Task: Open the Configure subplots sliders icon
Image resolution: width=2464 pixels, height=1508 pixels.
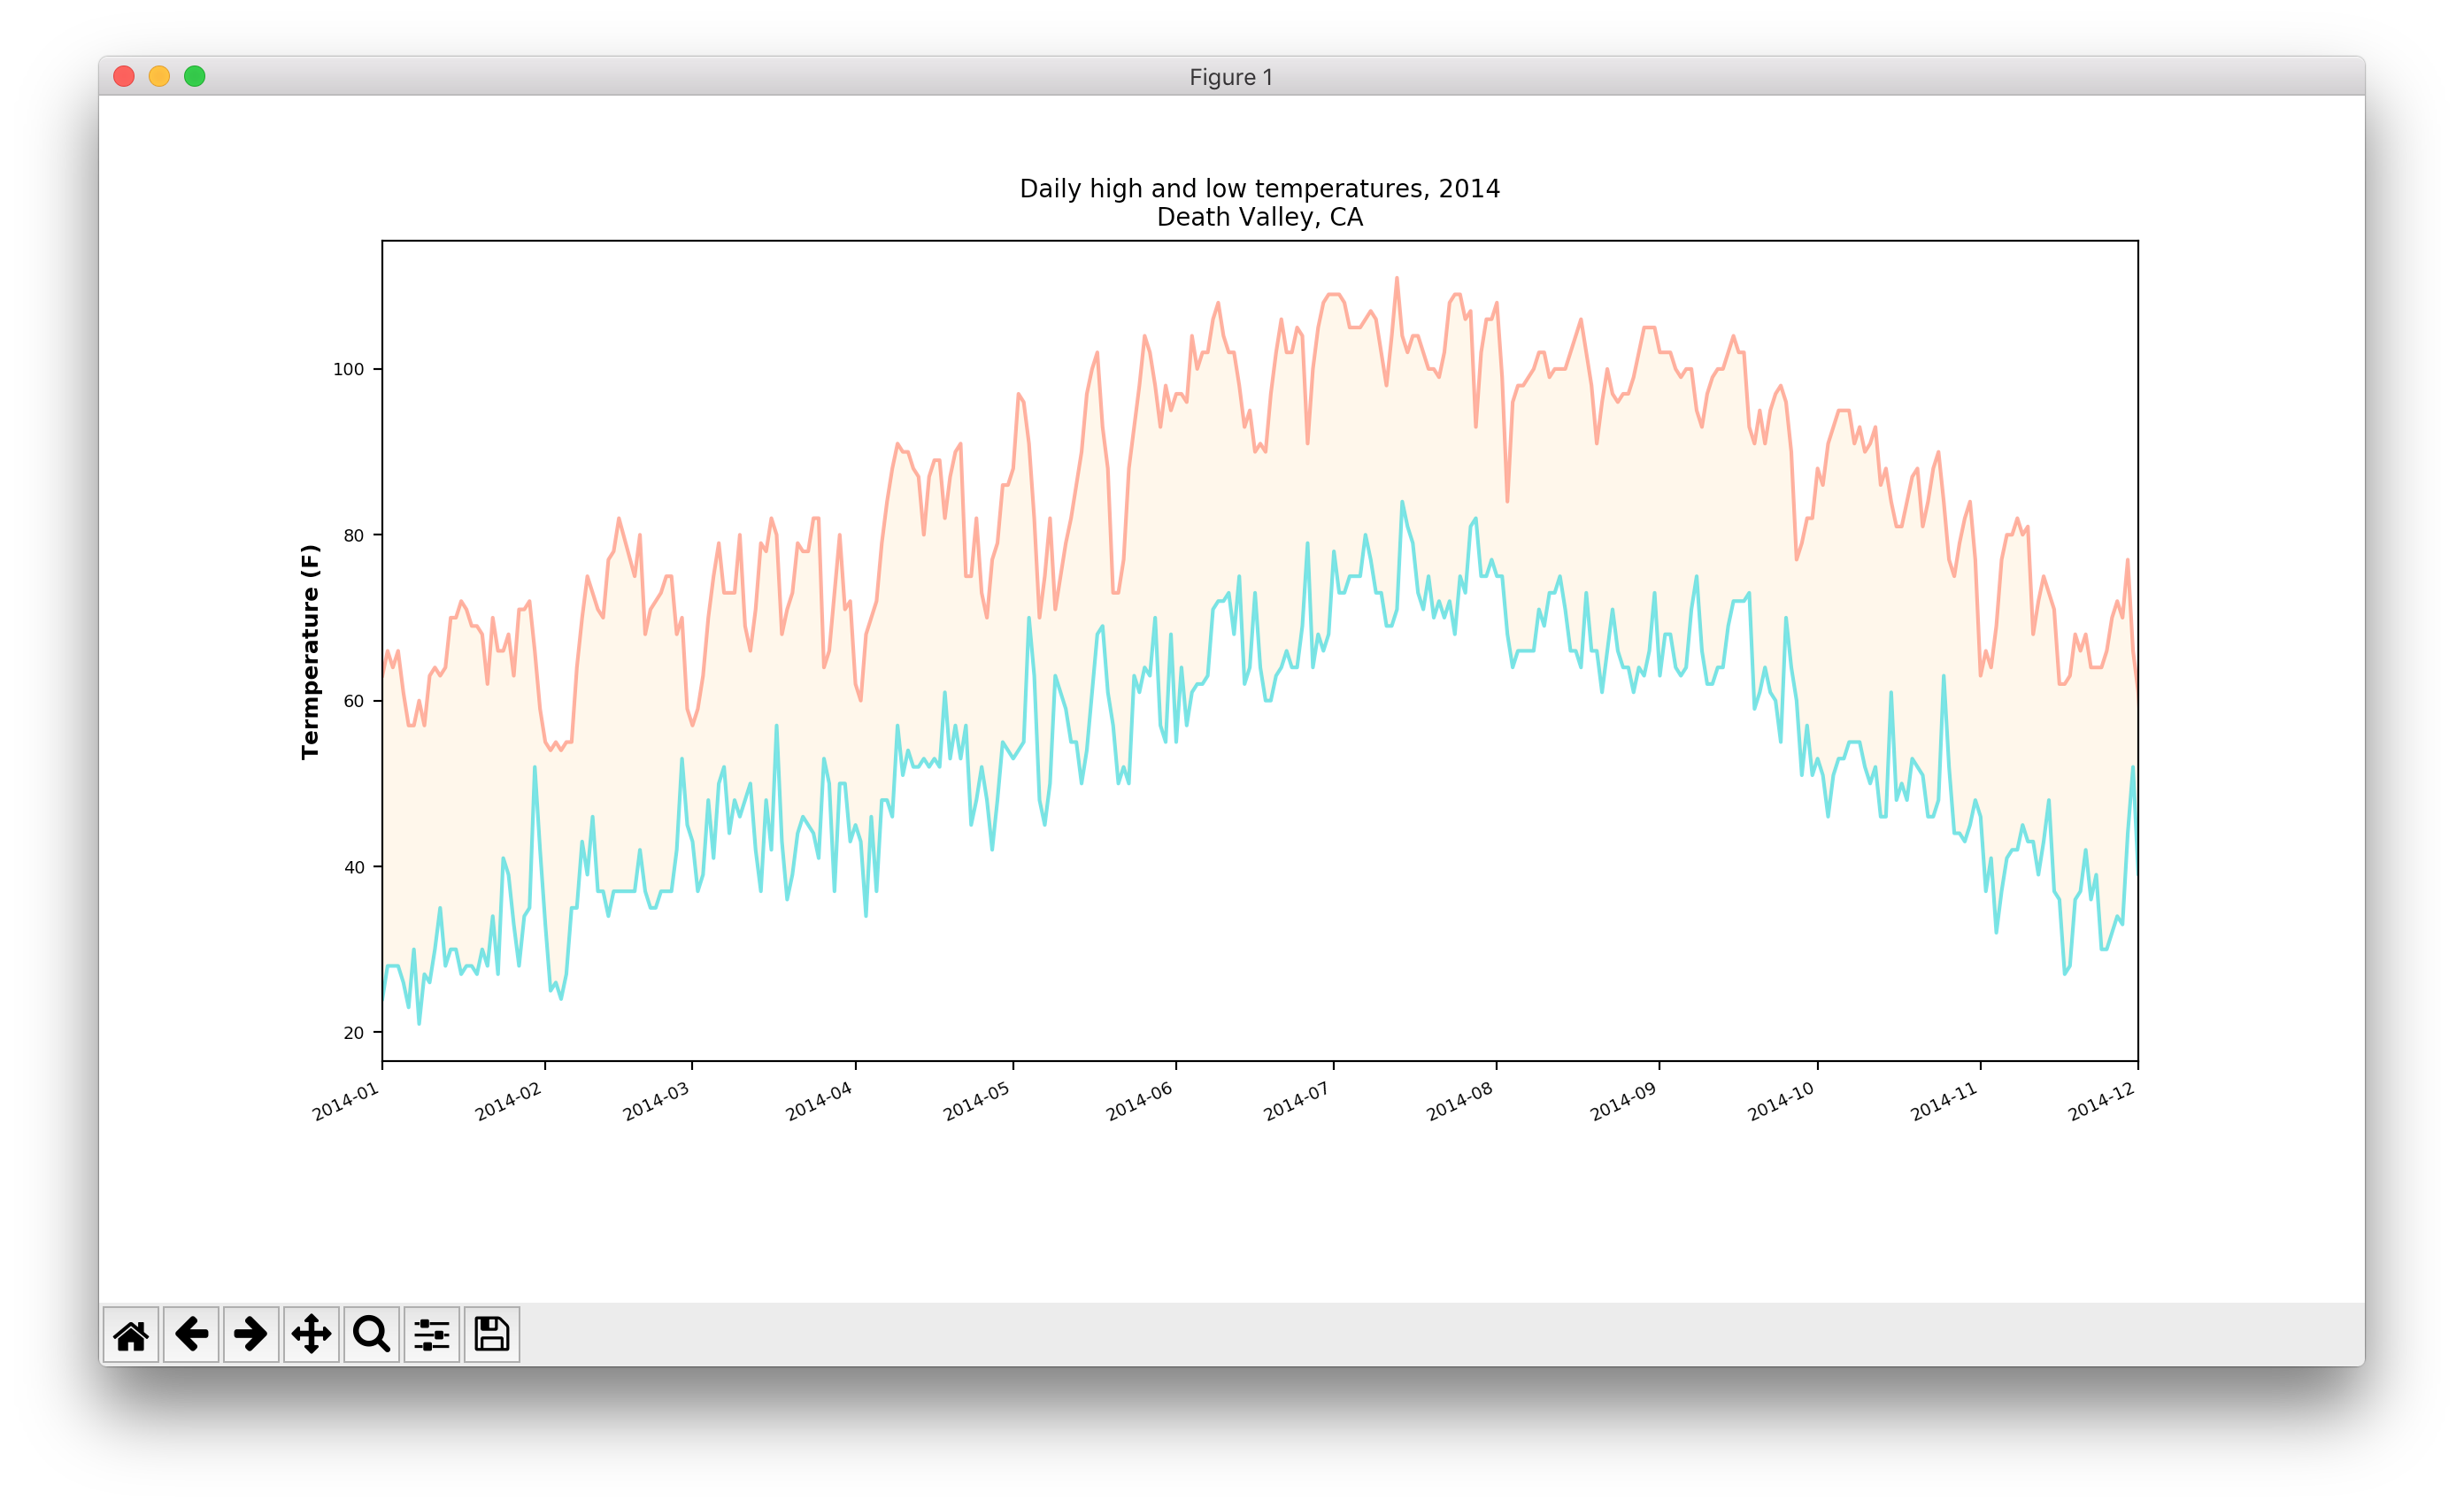Action: click(431, 1334)
